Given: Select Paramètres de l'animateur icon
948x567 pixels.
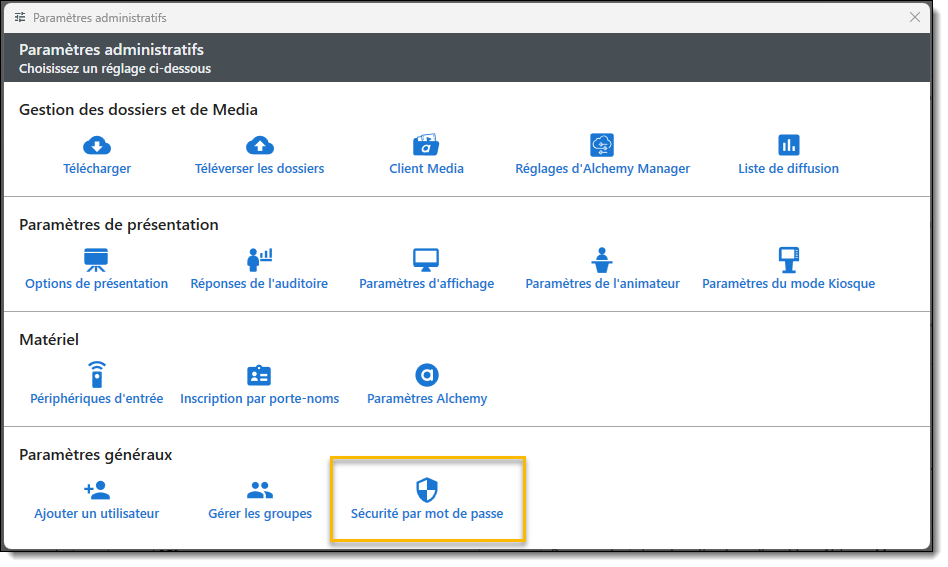Looking at the screenshot, I should 602,260.
